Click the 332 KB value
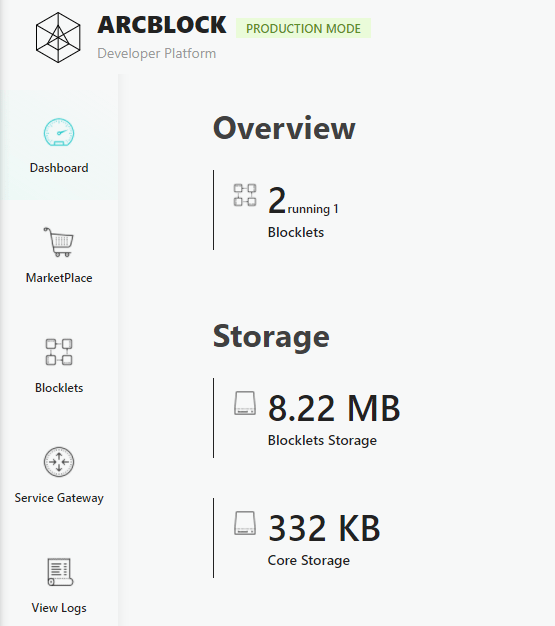The height and width of the screenshot is (626, 555). 324,528
